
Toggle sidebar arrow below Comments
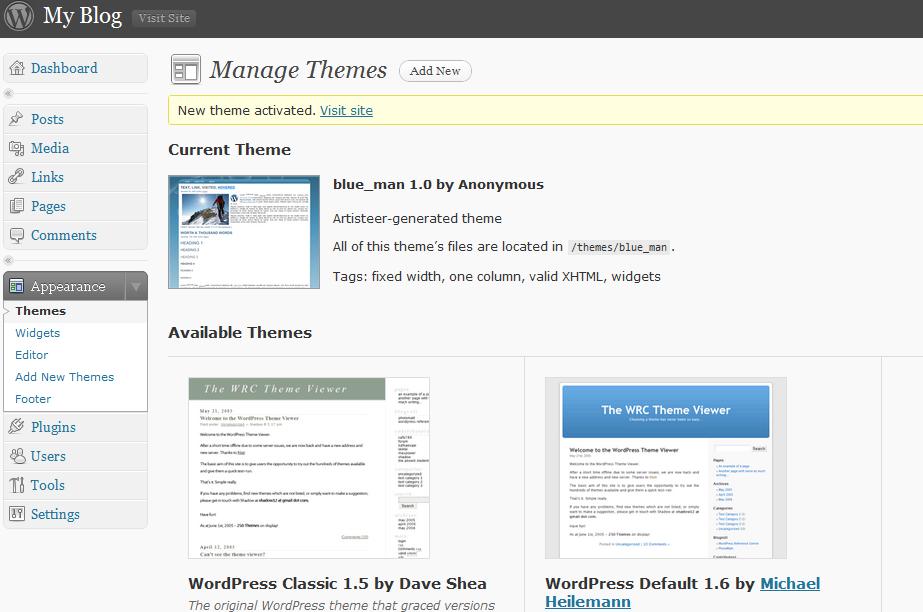[9, 260]
